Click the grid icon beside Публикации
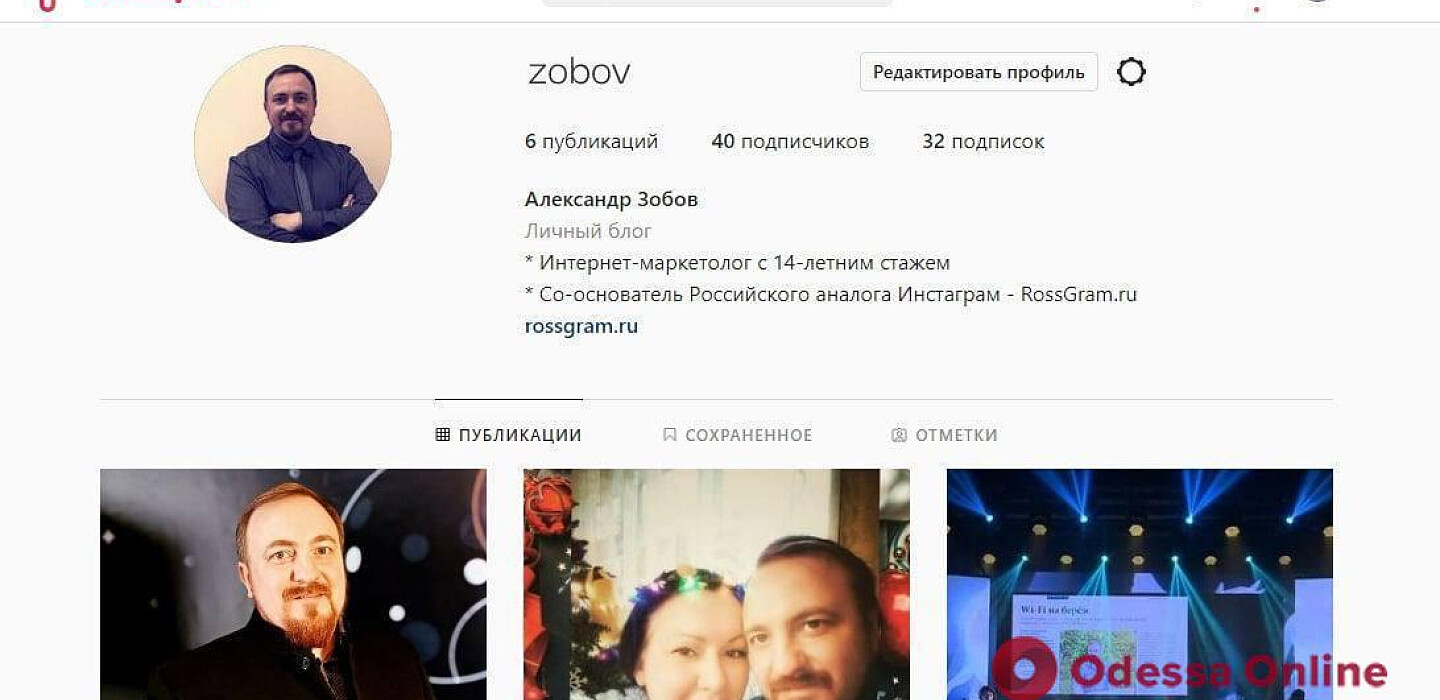The height and width of the screenshot is (700, 1440). pos(443,435)
